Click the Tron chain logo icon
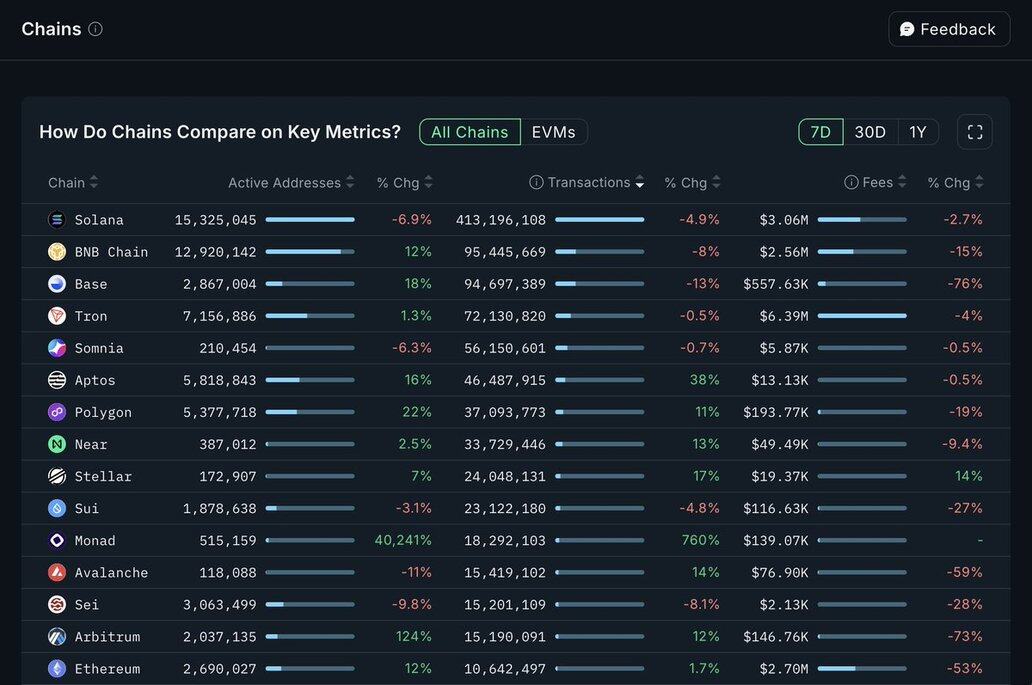Screen dimensions: 1032x685 click(x=57, y=316)
